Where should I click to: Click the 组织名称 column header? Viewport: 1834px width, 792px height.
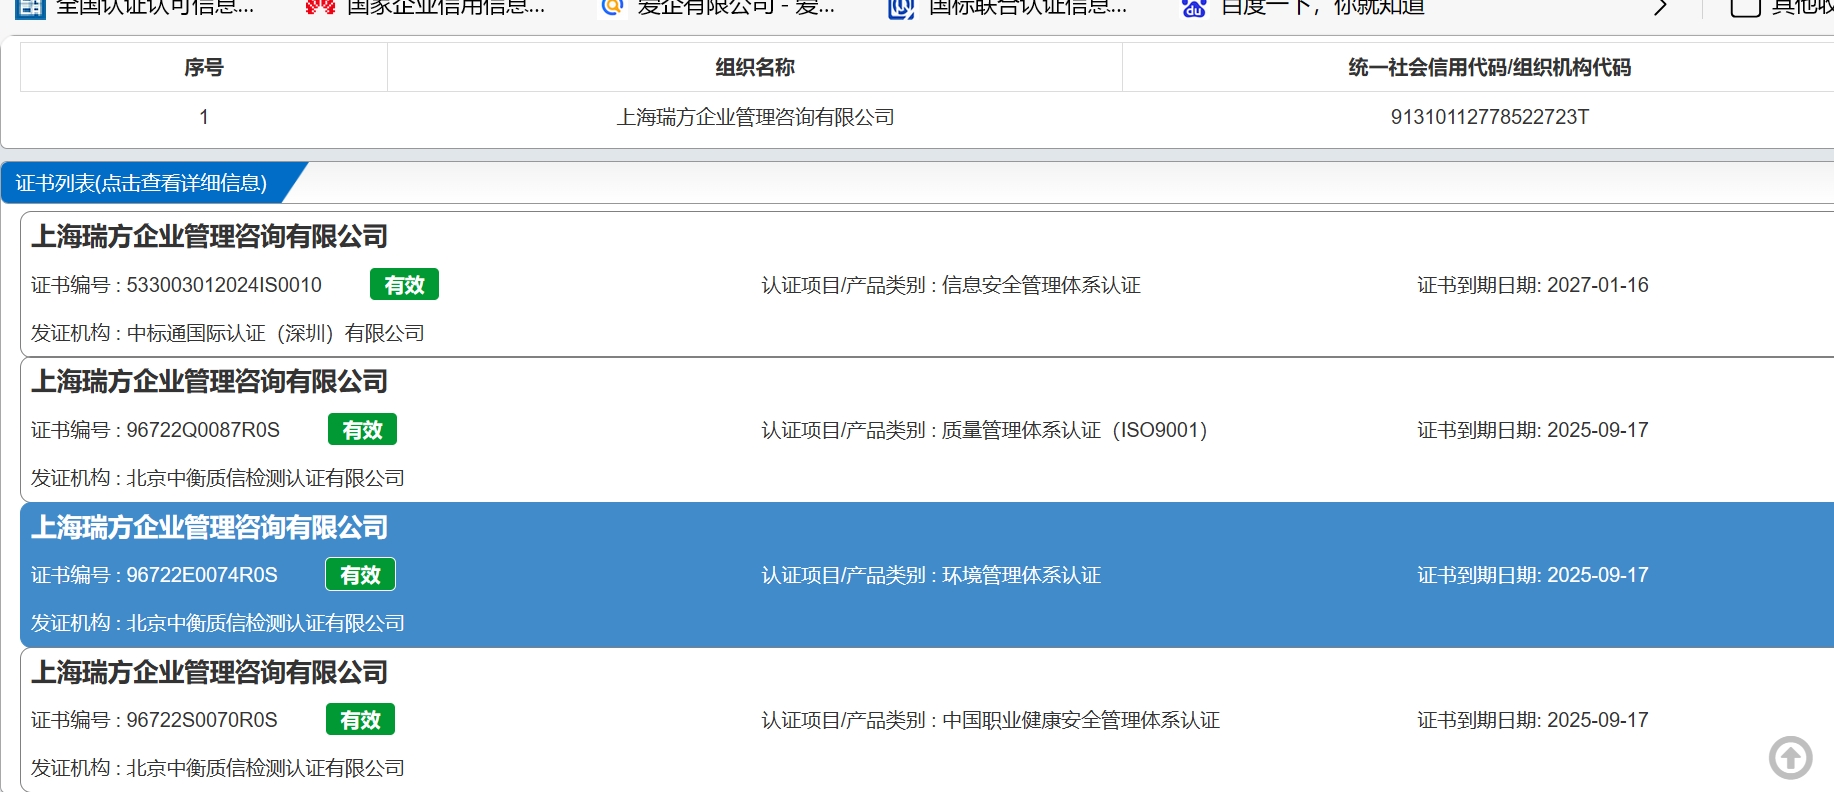point(755,67)
